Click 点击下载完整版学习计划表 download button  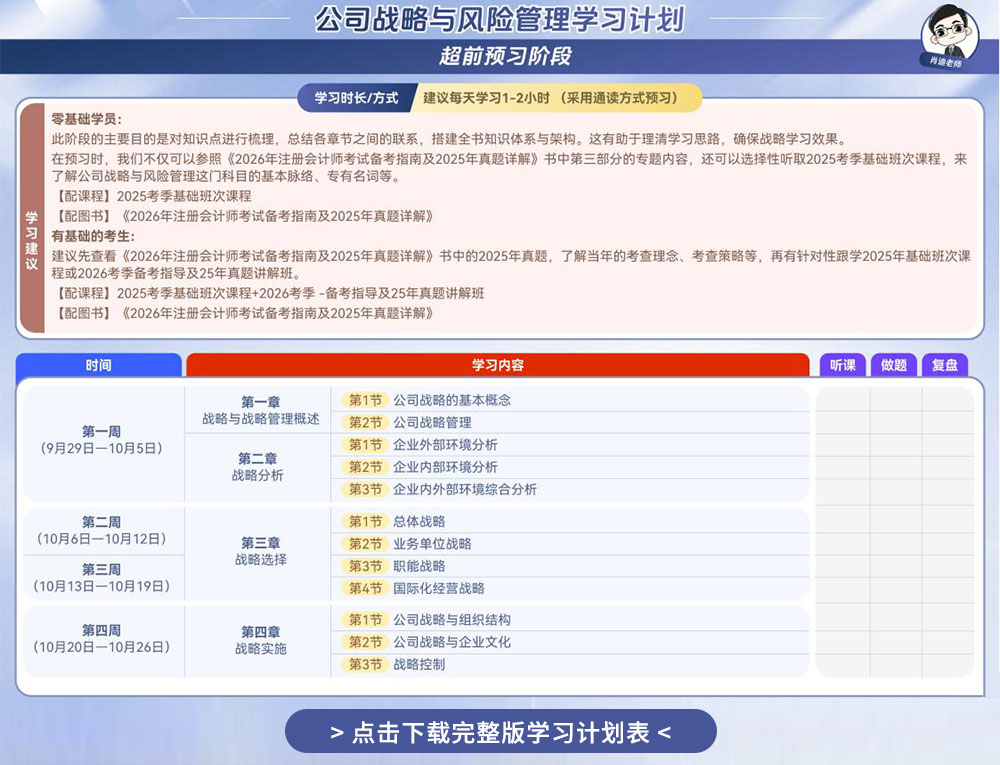coord(500,732)
